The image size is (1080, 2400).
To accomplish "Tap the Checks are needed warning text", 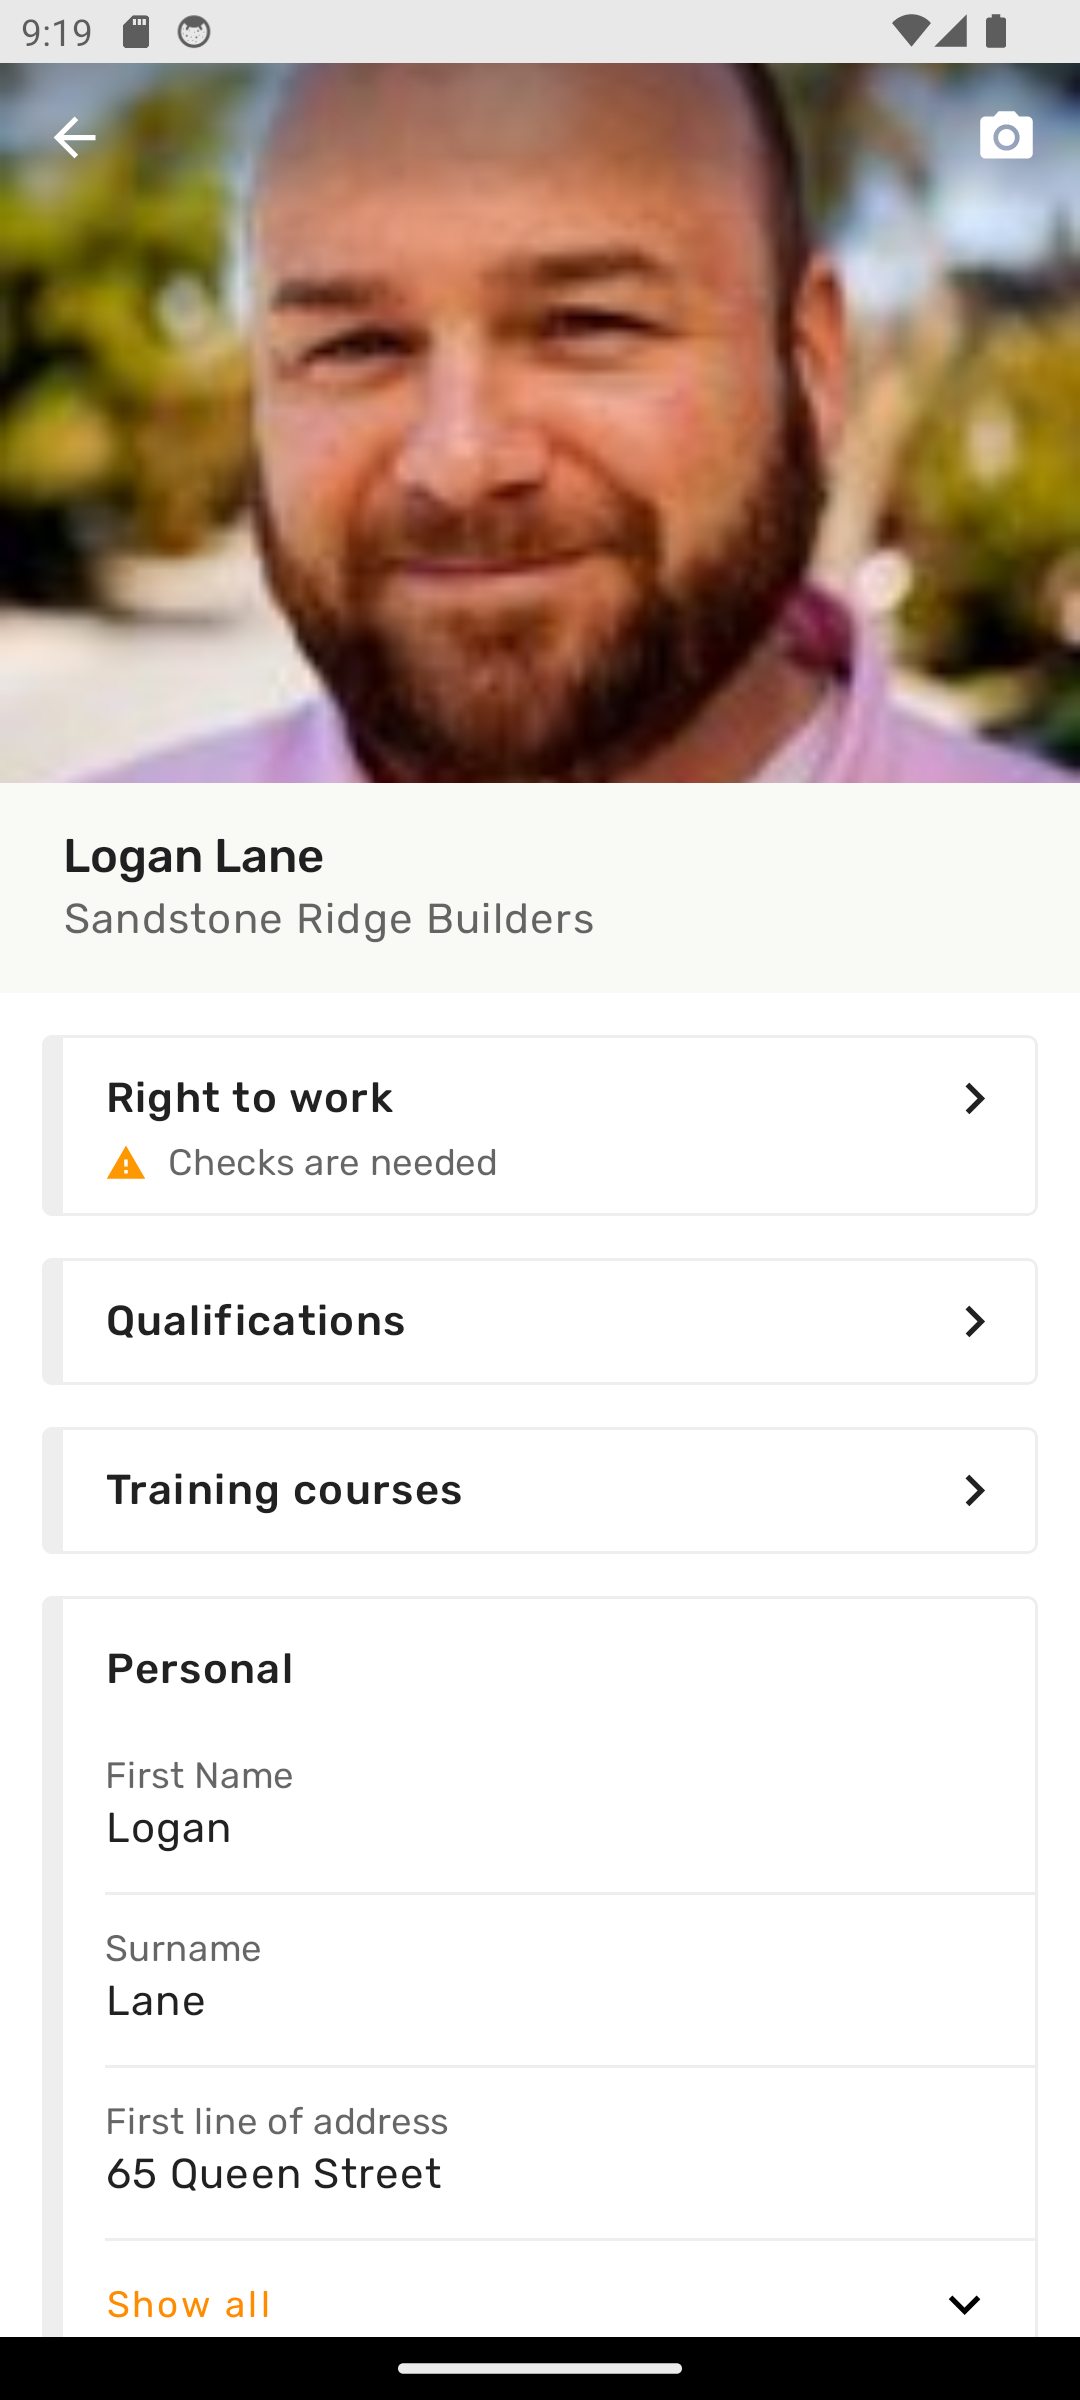I will tap(332, 1163).
